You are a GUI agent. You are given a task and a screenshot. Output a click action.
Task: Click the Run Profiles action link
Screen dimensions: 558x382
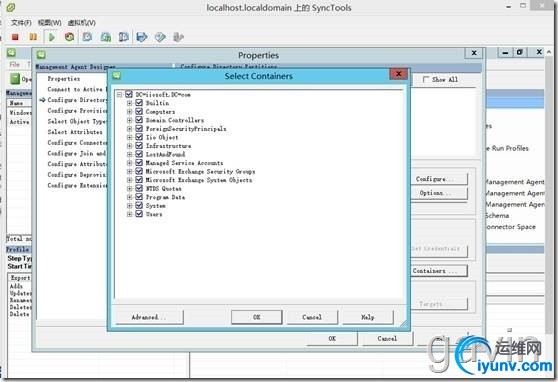tap(507, 148)
